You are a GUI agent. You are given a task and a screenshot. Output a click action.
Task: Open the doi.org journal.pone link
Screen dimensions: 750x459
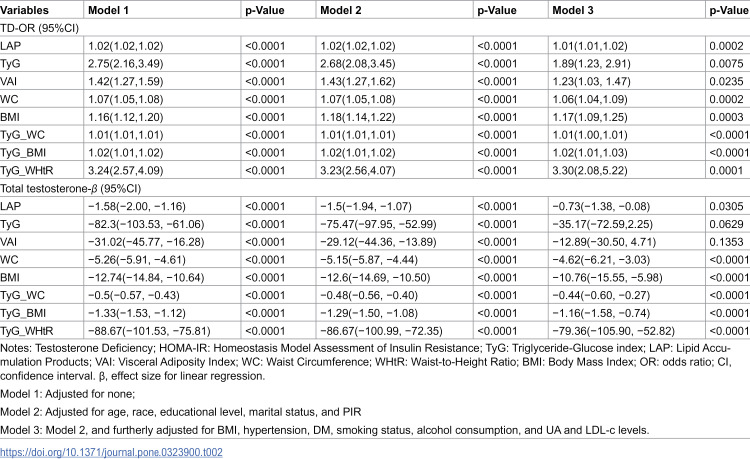click(111, 452)
